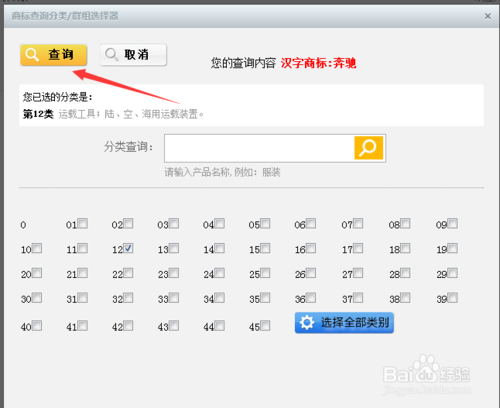Check category 26 checkbox
Image resolution: width=500 pixels, height=408 pixels.
pyautogui.click(x=311, y=273)
